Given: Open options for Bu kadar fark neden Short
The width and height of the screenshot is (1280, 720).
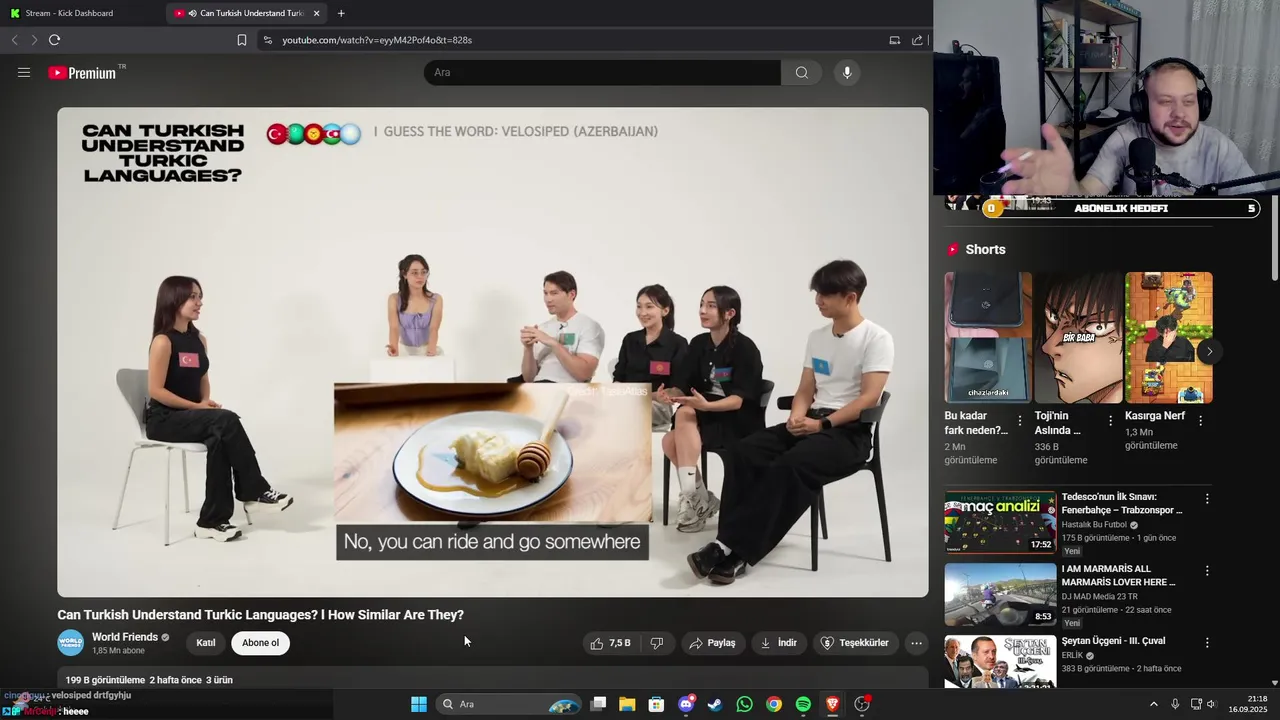Looking at the screenshot, I should pyautogui.click(x=1020, y=421).
